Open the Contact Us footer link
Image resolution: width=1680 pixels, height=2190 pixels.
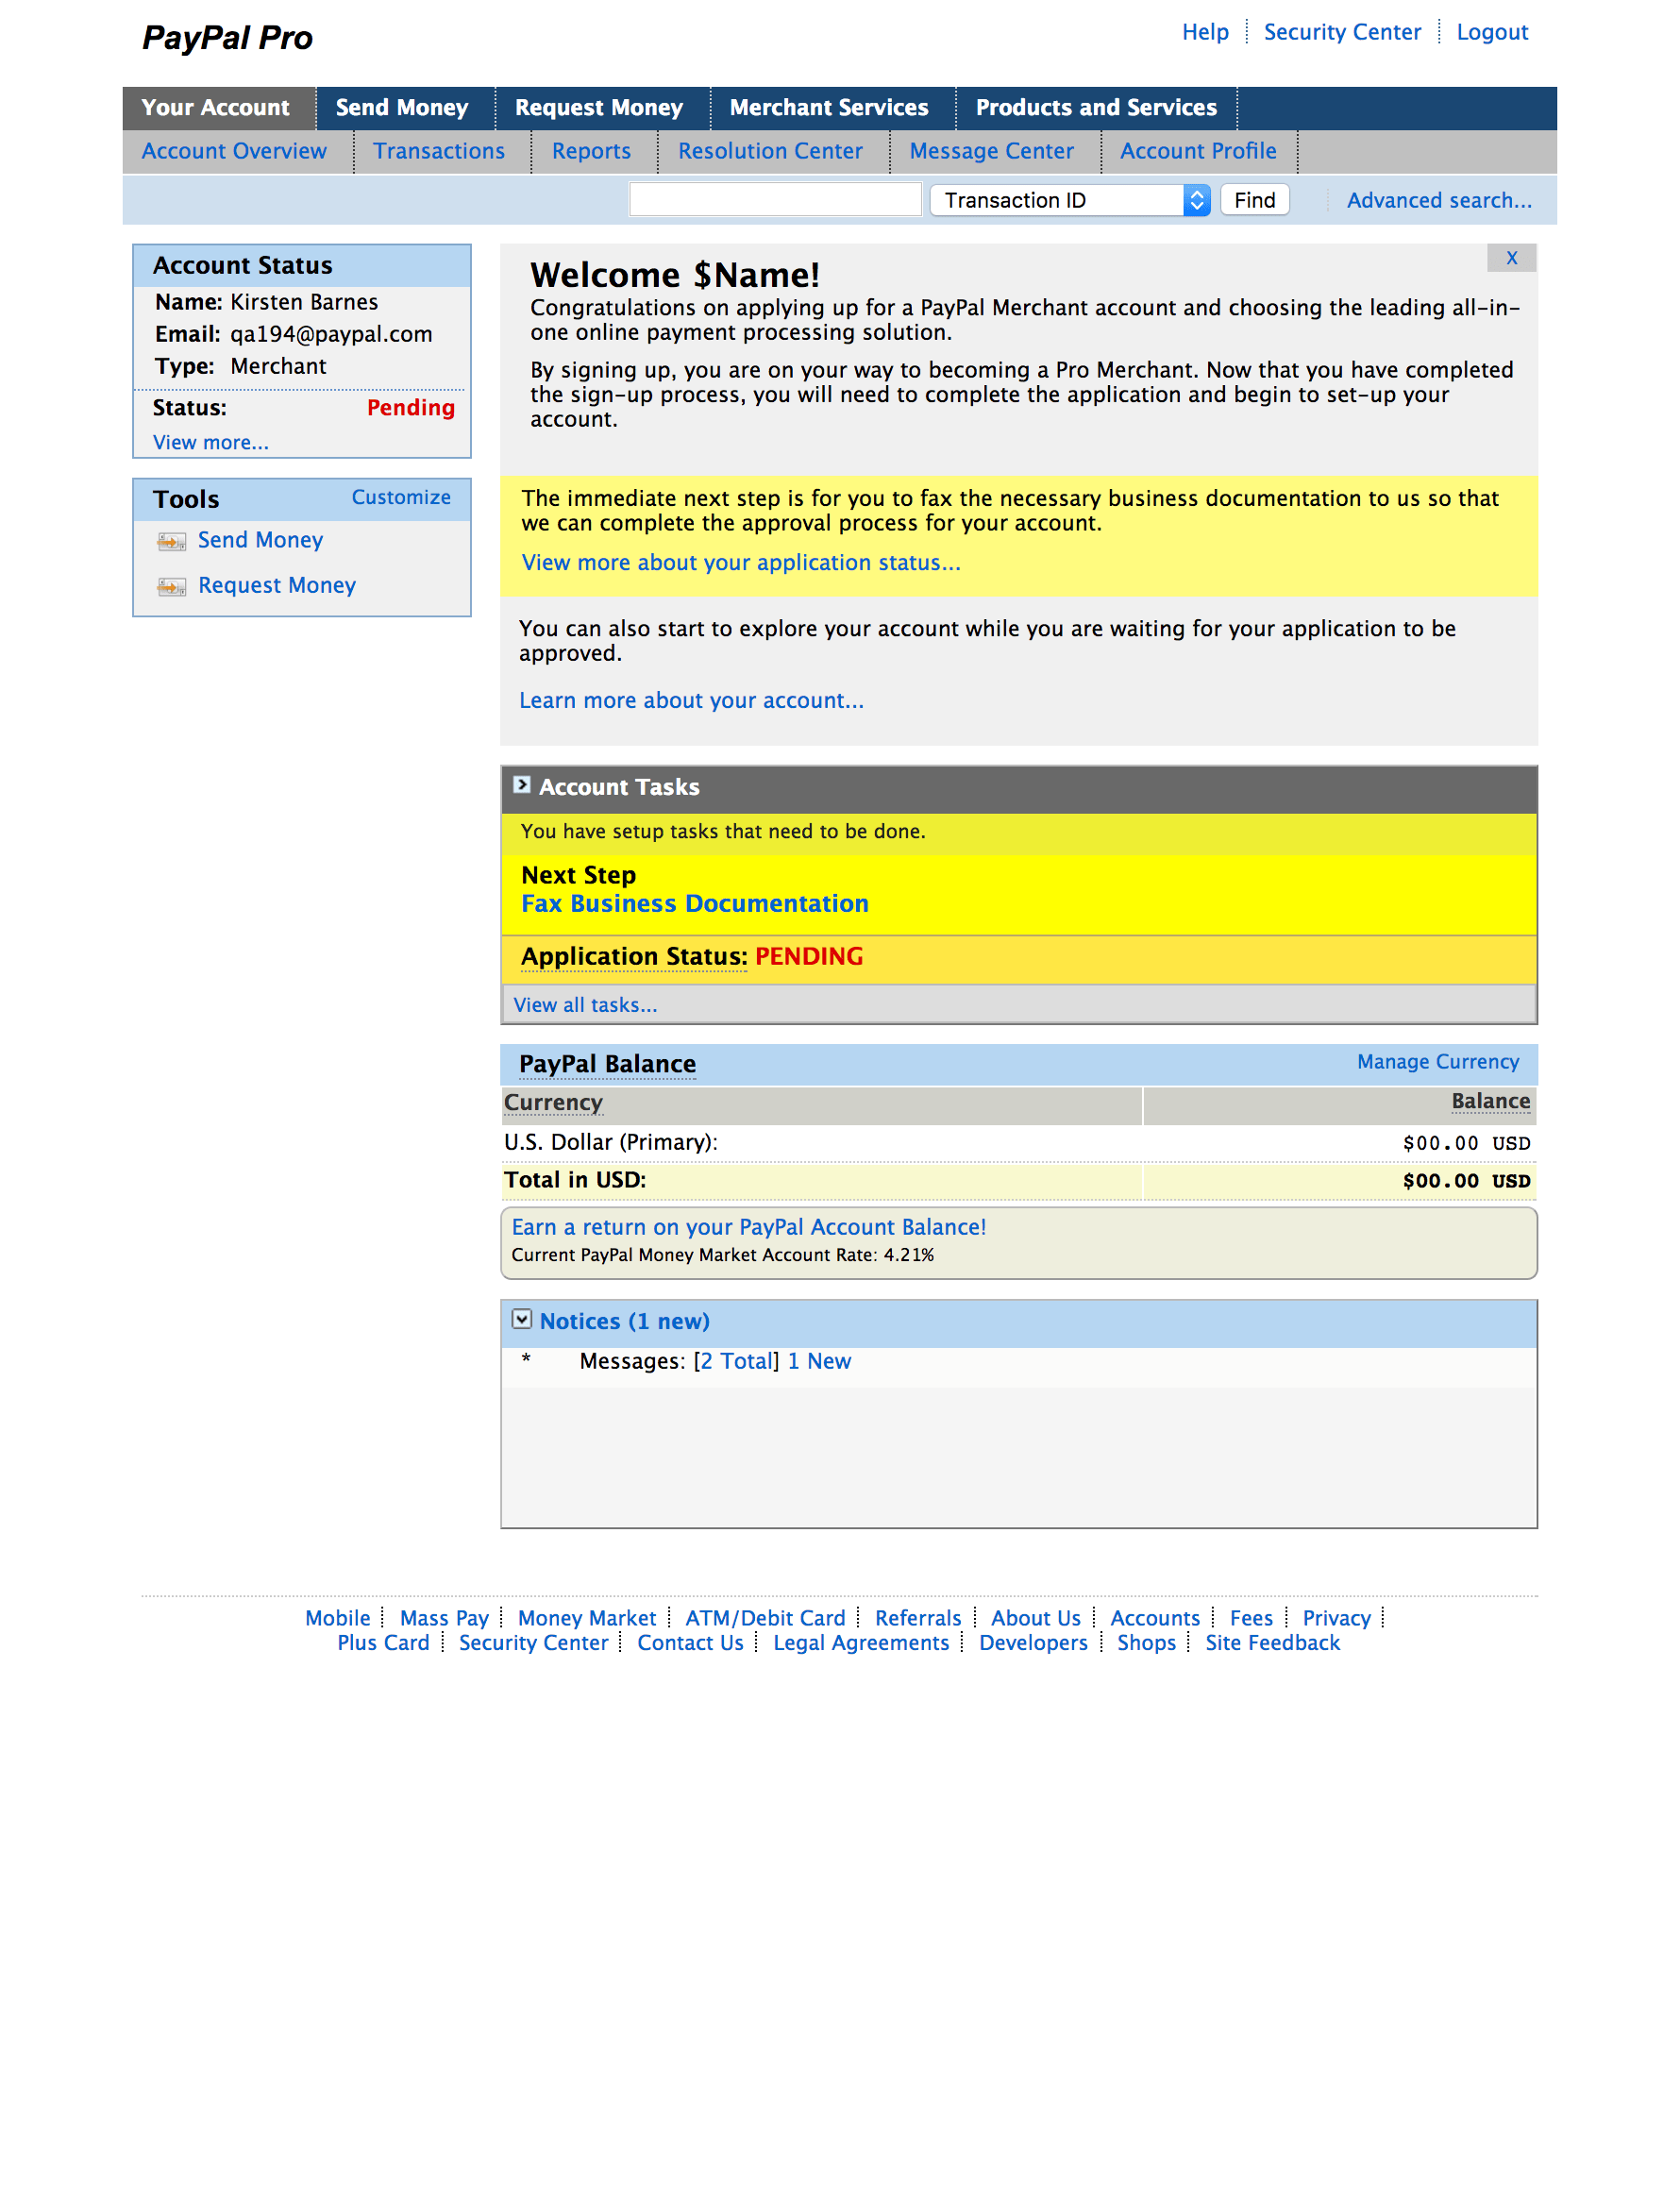pos(690,1643)
